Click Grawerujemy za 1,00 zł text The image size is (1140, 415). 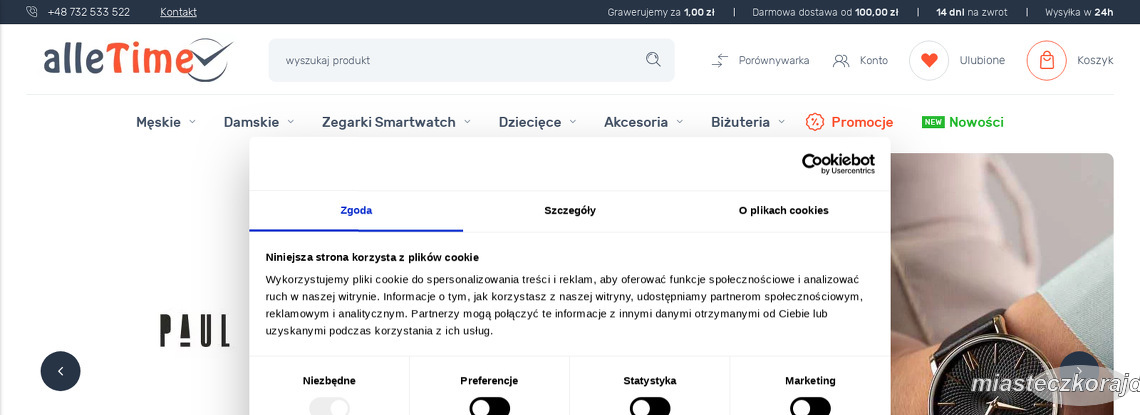click(x=661, y=12)
